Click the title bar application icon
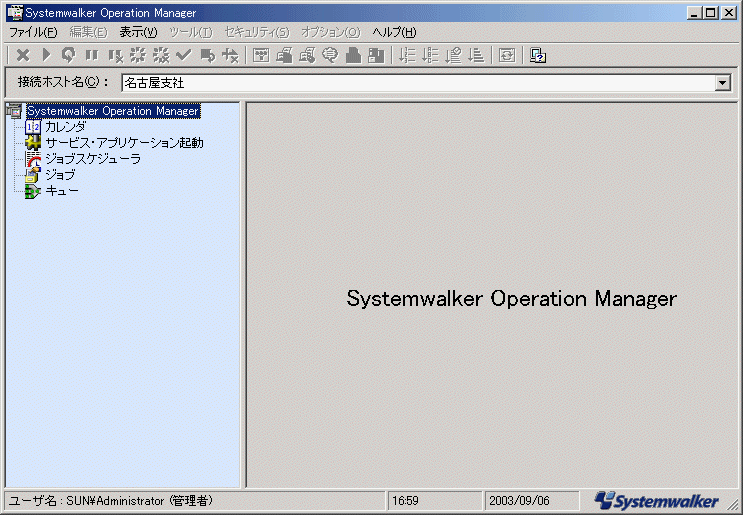 tap(15, 13)
